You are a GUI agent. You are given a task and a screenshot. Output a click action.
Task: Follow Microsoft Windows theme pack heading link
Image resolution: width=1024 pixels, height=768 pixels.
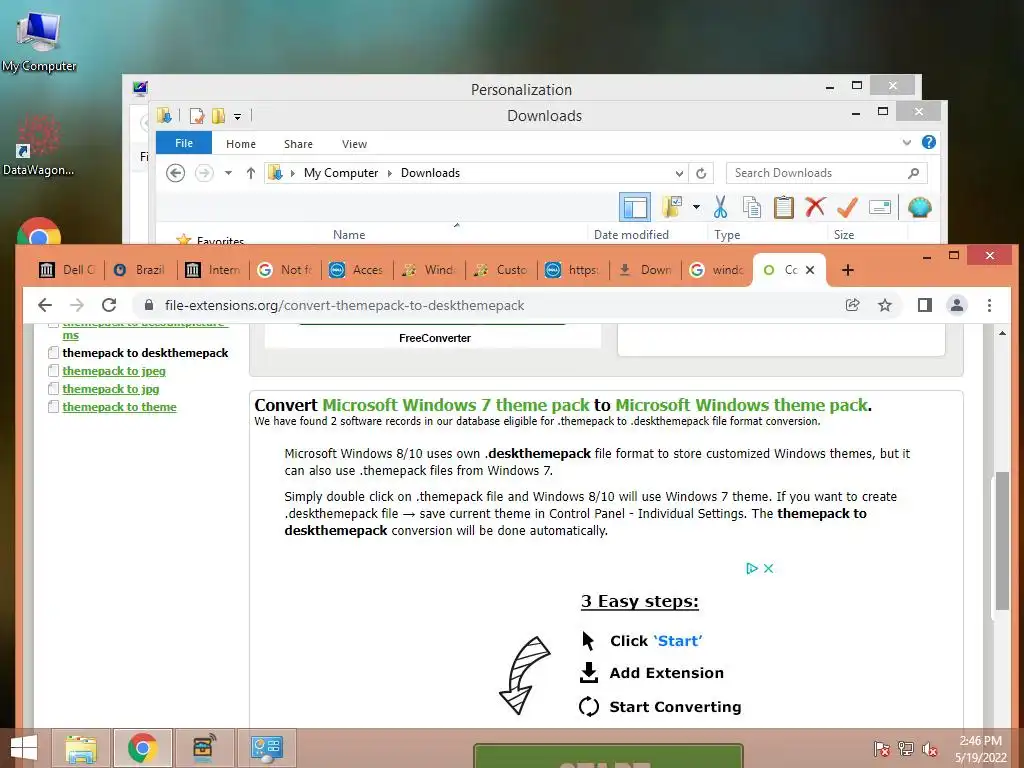click(x=742, y=405)
